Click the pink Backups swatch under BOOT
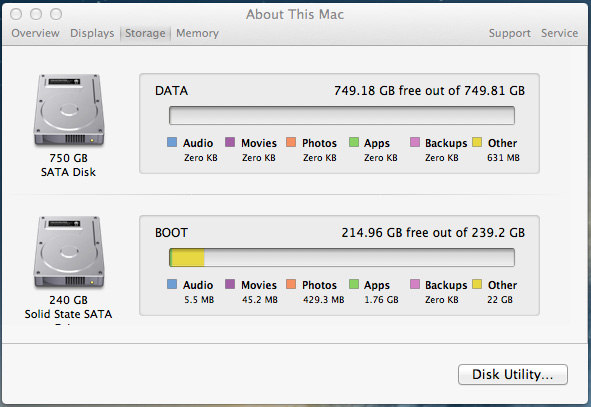 point(415,284)
